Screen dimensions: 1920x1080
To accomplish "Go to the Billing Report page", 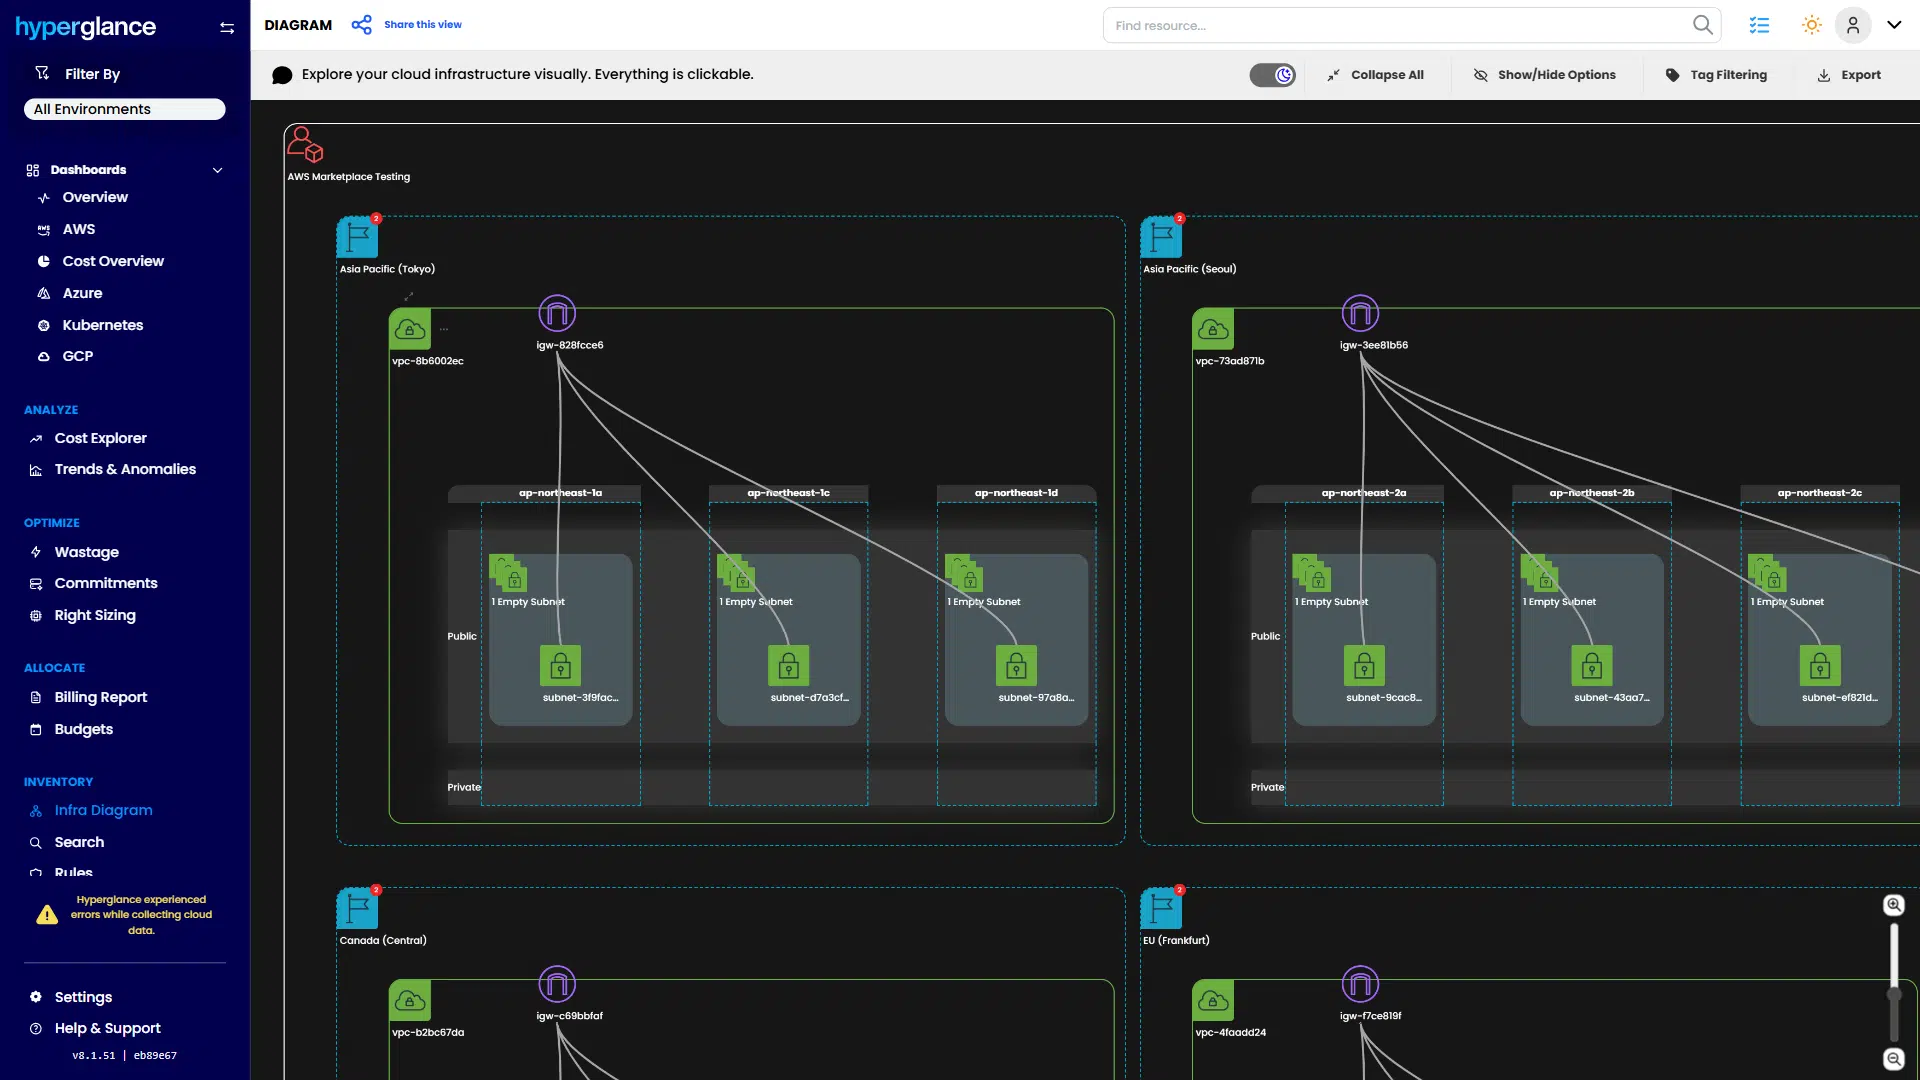I will click(100, 697).
